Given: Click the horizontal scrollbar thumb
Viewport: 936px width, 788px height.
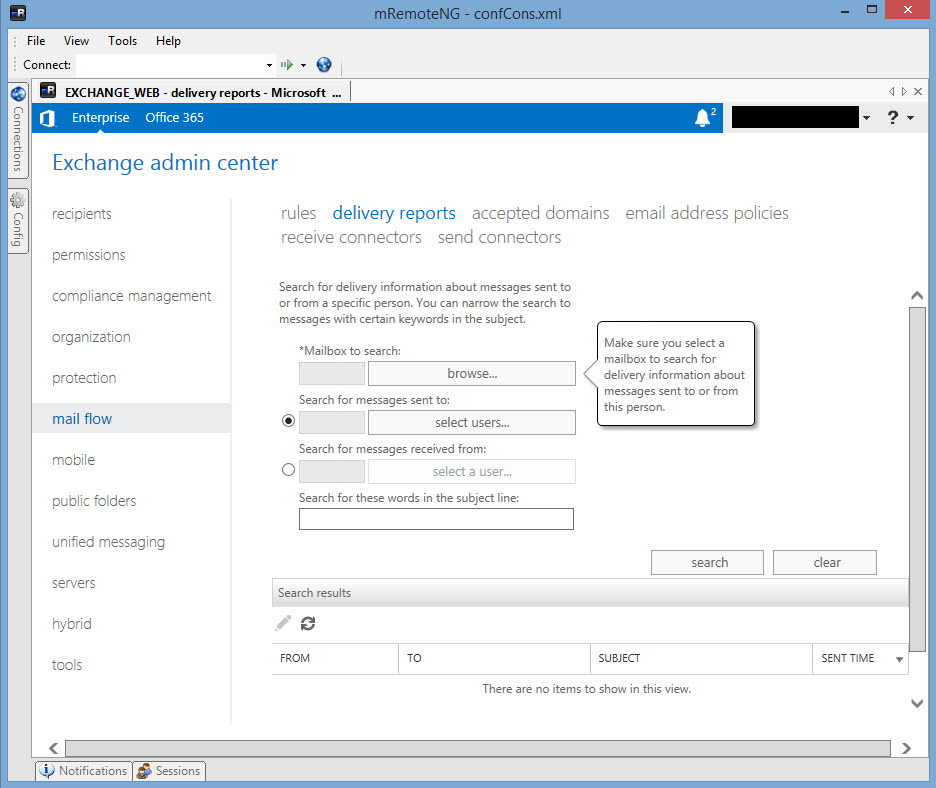Looking at the screenshot, I should pos(478,748).
